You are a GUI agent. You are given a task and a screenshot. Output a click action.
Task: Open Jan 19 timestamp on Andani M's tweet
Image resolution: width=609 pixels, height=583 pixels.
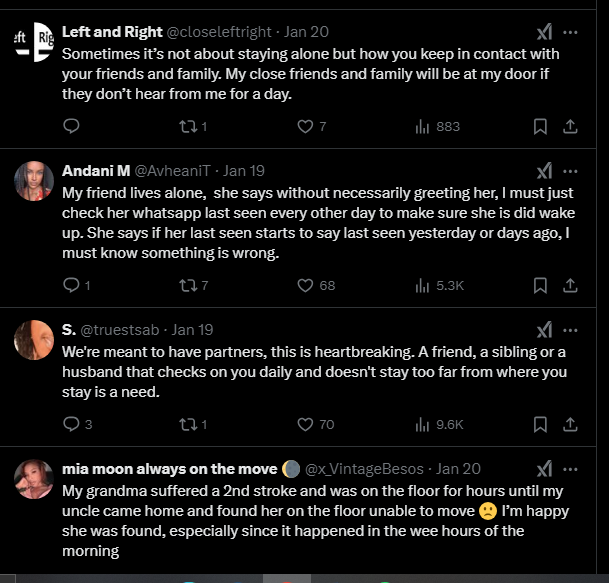[x=244, y=171]
